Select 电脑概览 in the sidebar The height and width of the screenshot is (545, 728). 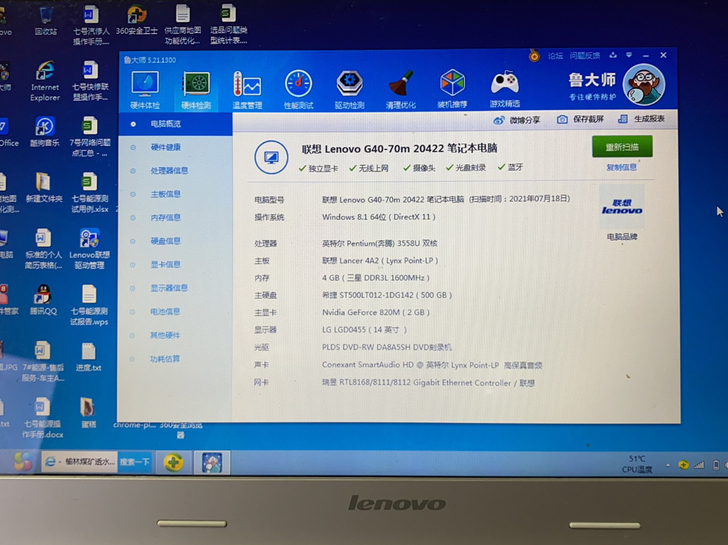[x=176, y=124]
